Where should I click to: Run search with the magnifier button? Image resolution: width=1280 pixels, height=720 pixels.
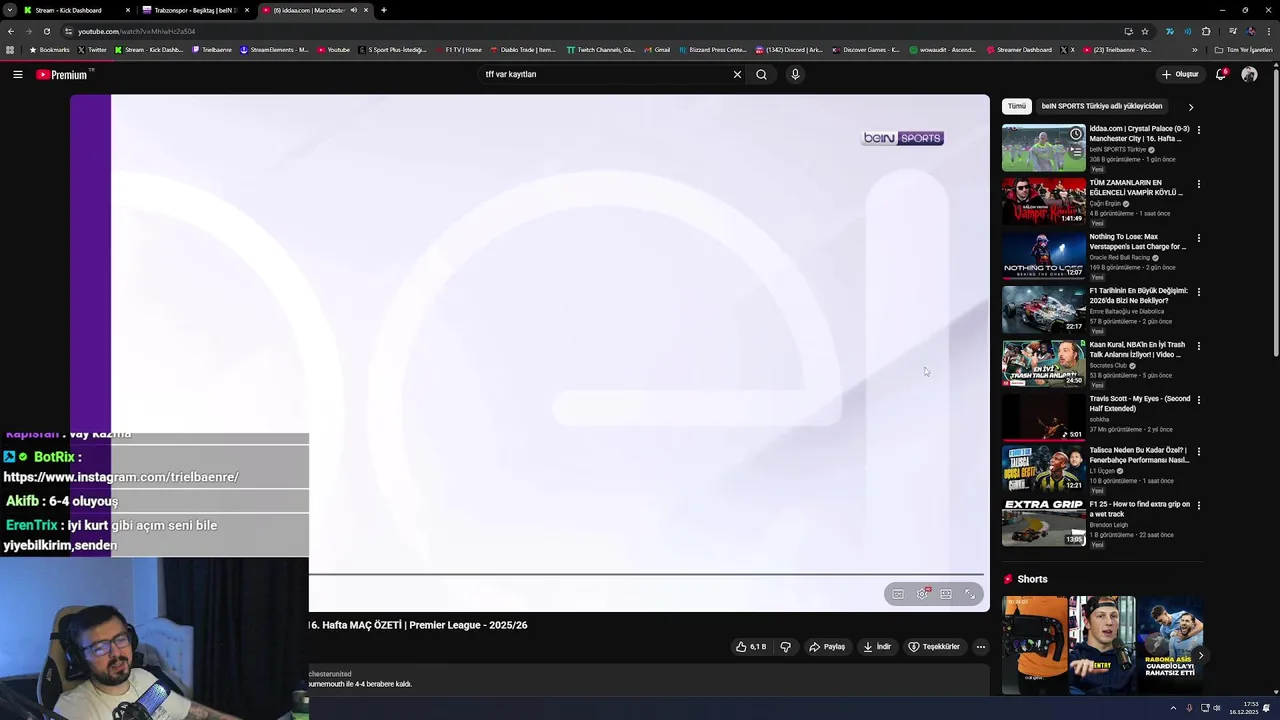coord(761,74)
